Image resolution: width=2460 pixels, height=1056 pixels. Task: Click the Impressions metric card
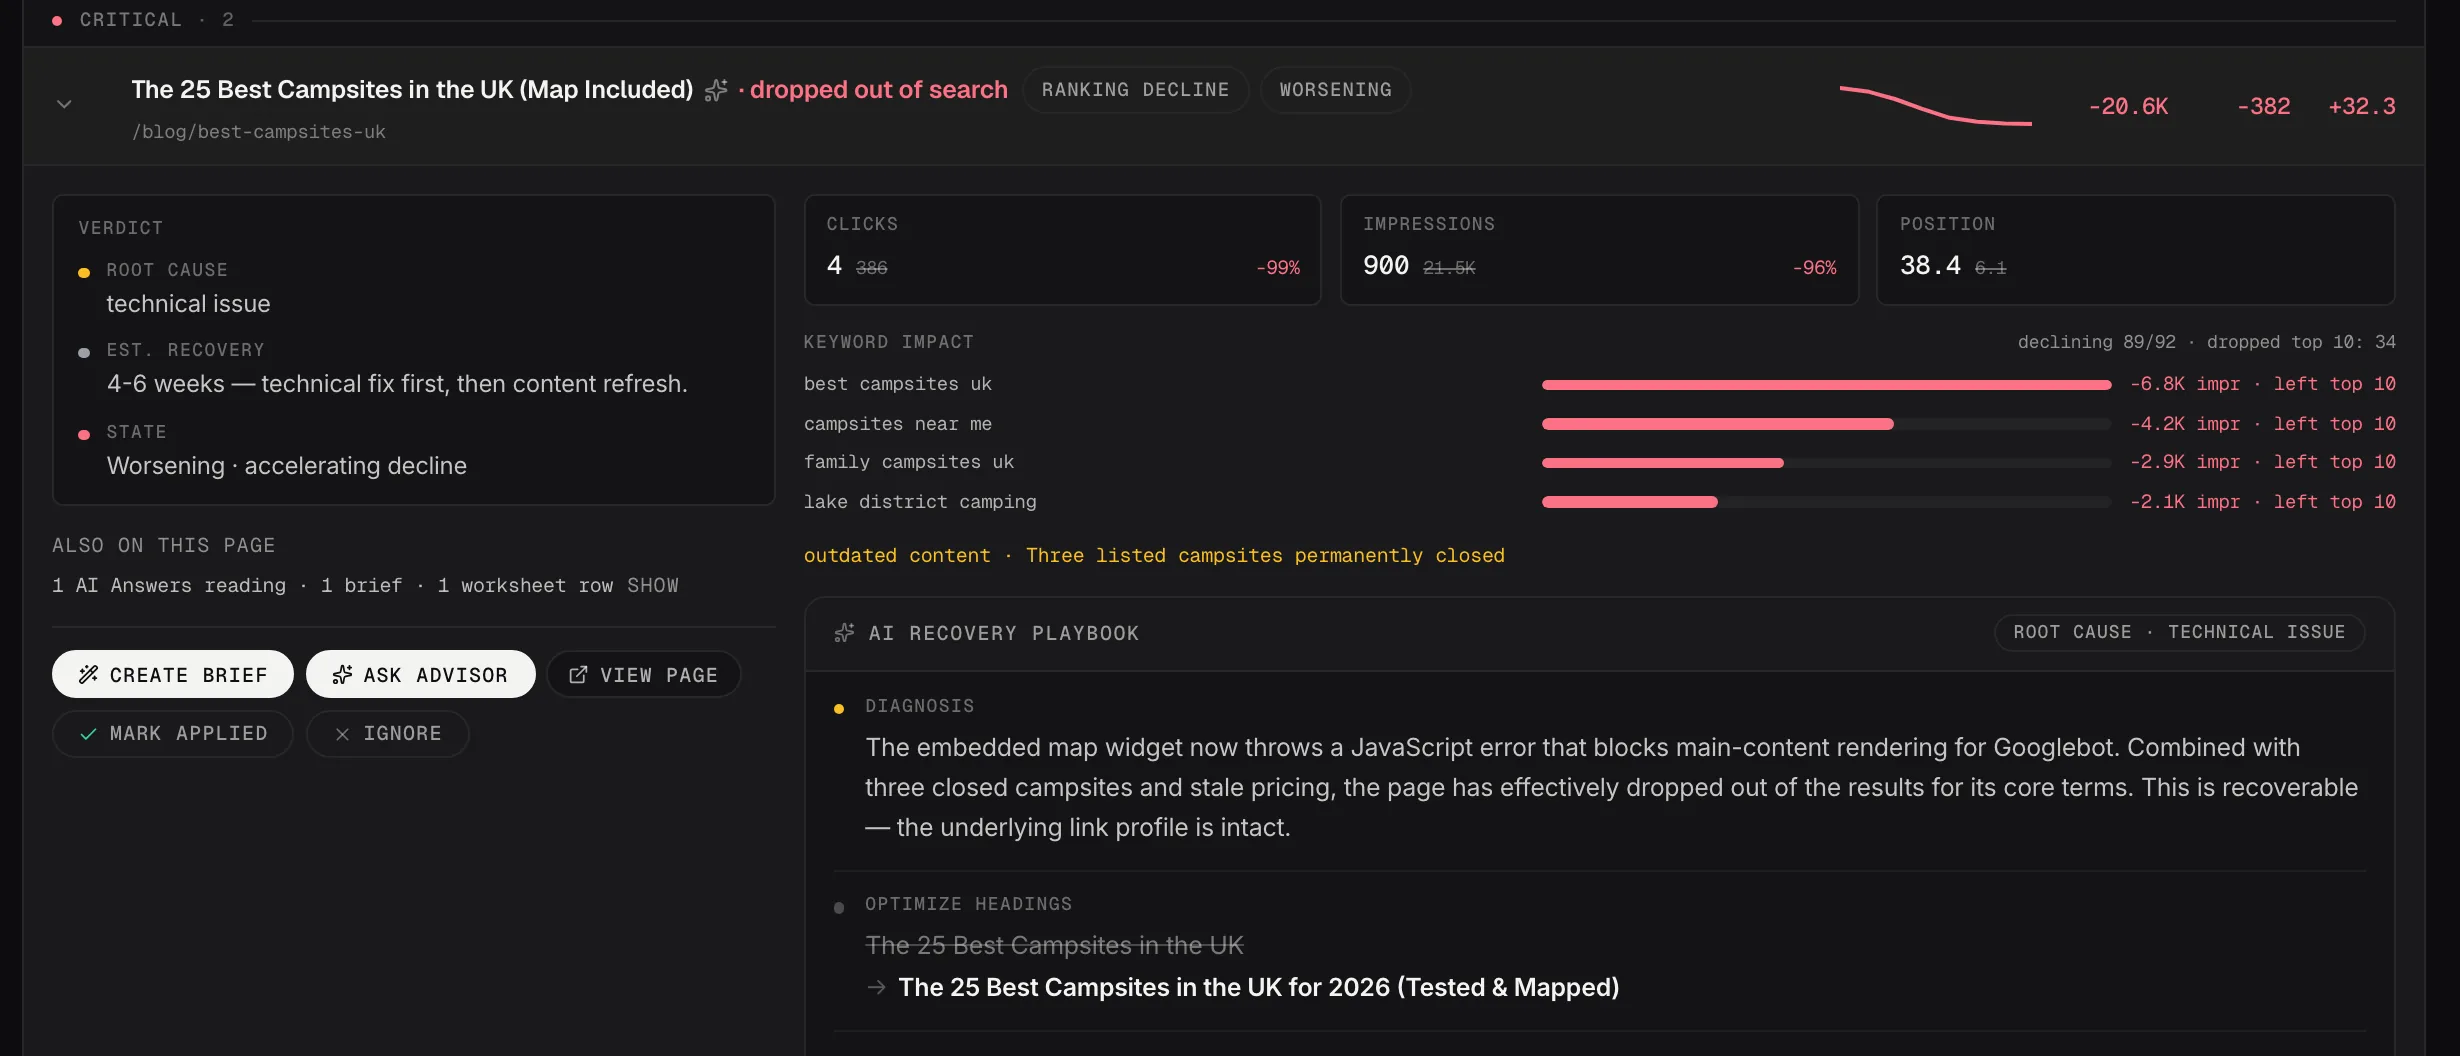(1600, 250)
